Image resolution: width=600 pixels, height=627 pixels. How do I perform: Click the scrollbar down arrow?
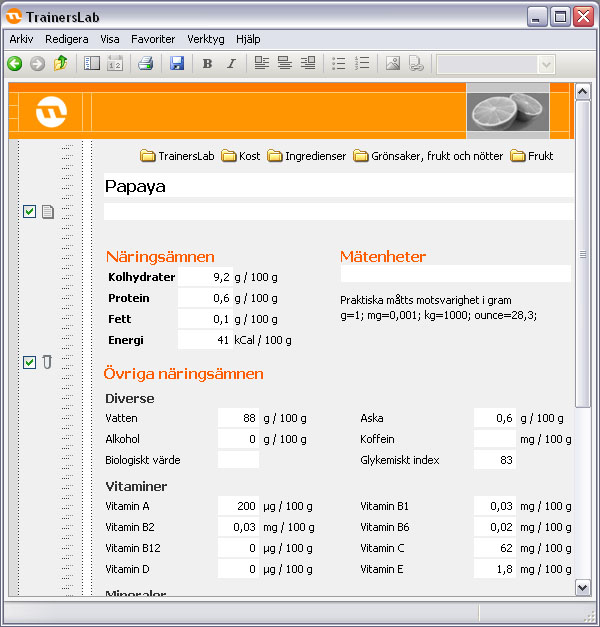click(x=583, y=588)
